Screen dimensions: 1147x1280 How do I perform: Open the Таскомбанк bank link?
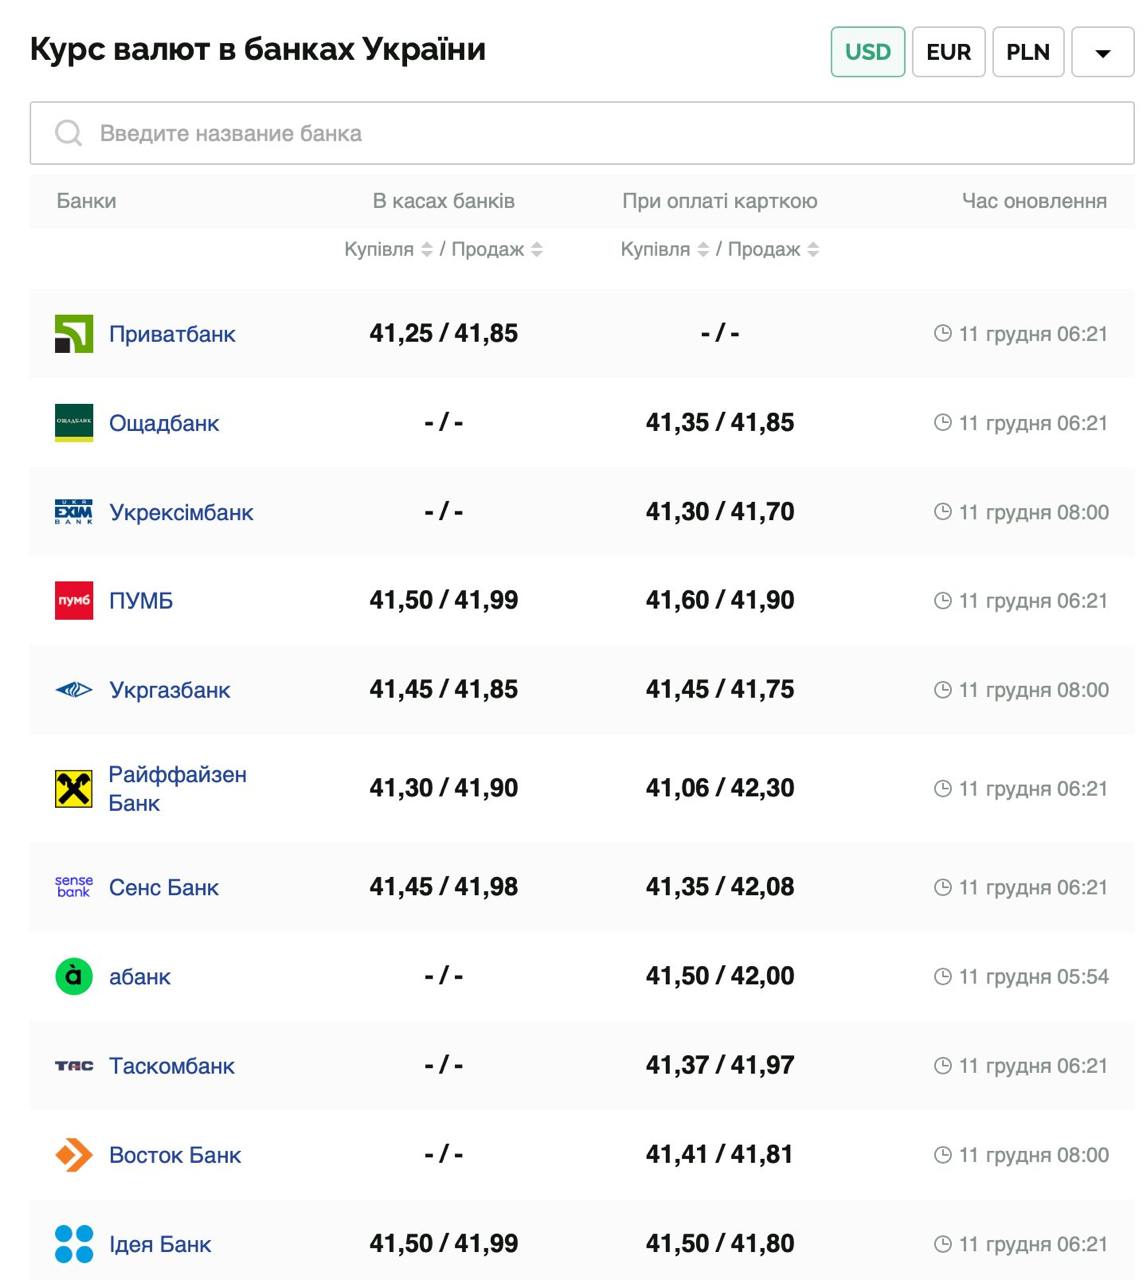[171, 1066]
